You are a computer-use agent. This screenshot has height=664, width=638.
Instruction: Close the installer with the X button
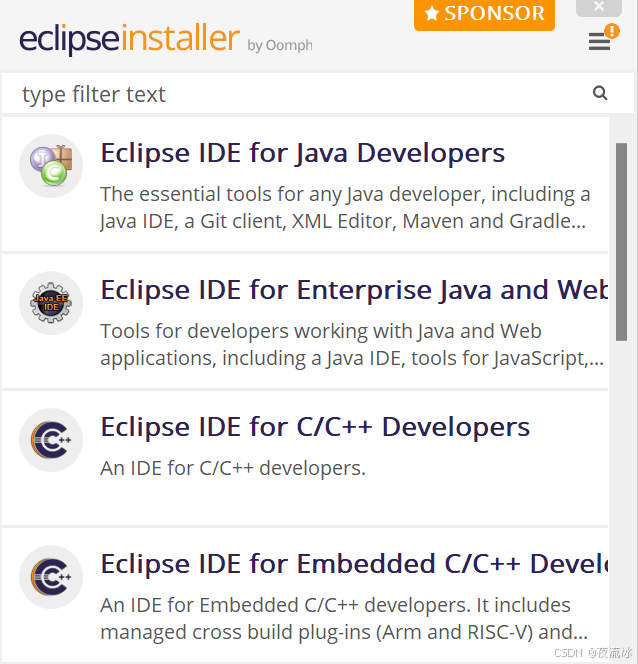click(x=599, y=7)
